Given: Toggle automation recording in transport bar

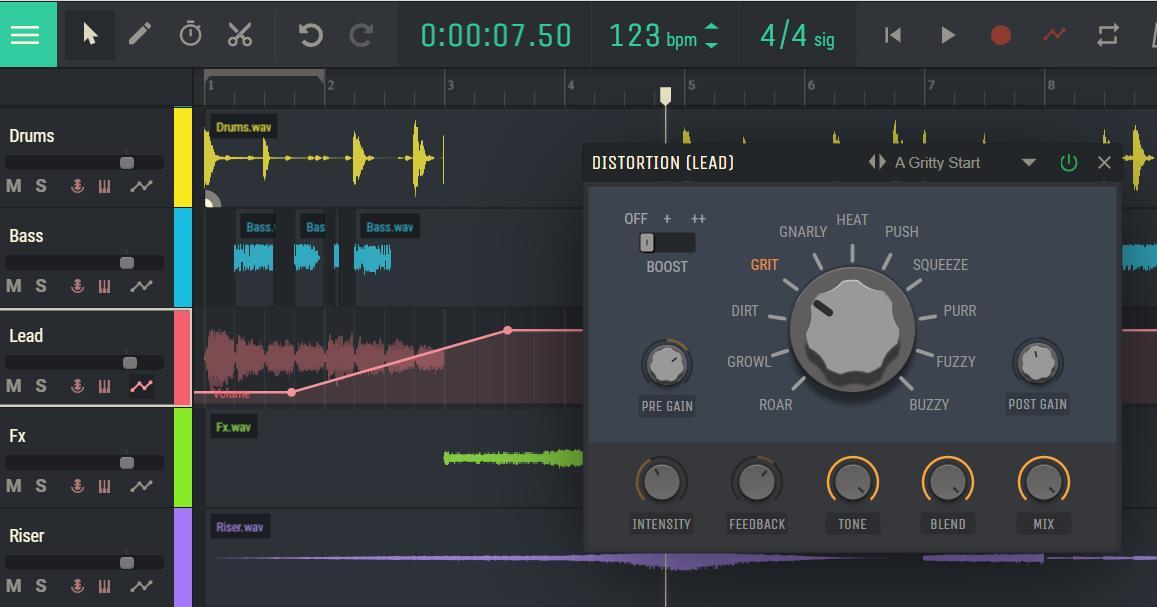Looking at the screenshot, I should tap(1054, 35).
